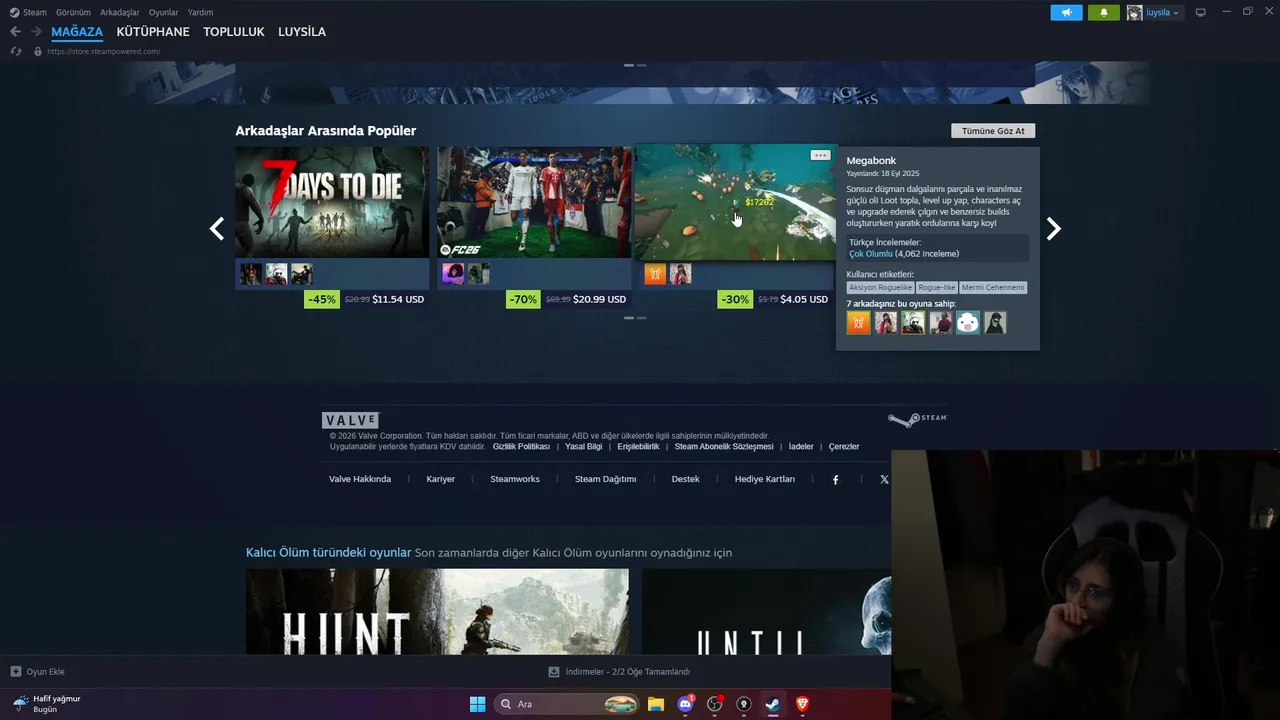Click the first friend avatar under FC26
Image resolution: width=1280 pixels, height=720 pixels.
tap(453, 274)
